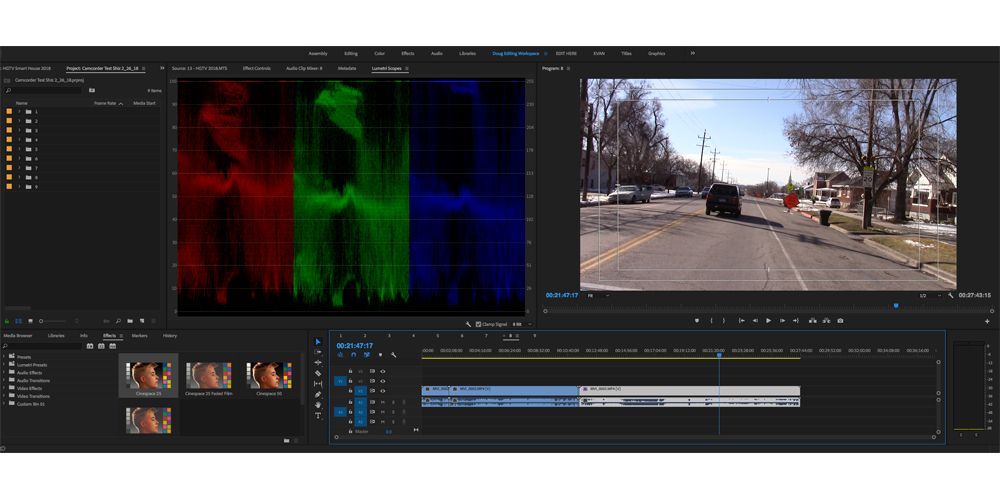Toggle V1 track output eye
This screenshot has height=500, width=1000.
click(x=383, y=391)
